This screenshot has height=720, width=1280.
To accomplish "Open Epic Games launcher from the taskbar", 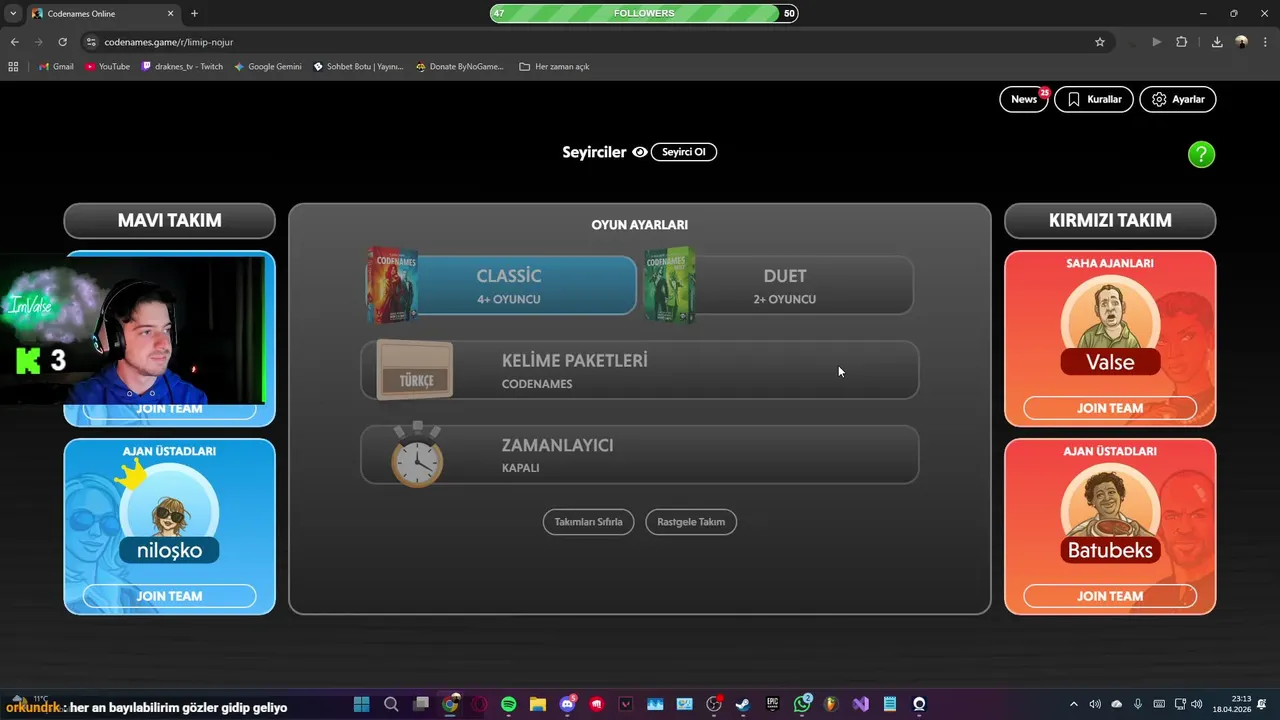I will 772,704.
